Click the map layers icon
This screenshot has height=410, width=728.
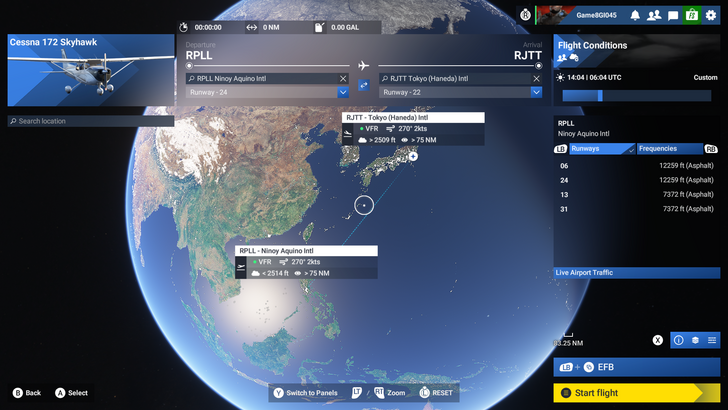pos(695,340)
